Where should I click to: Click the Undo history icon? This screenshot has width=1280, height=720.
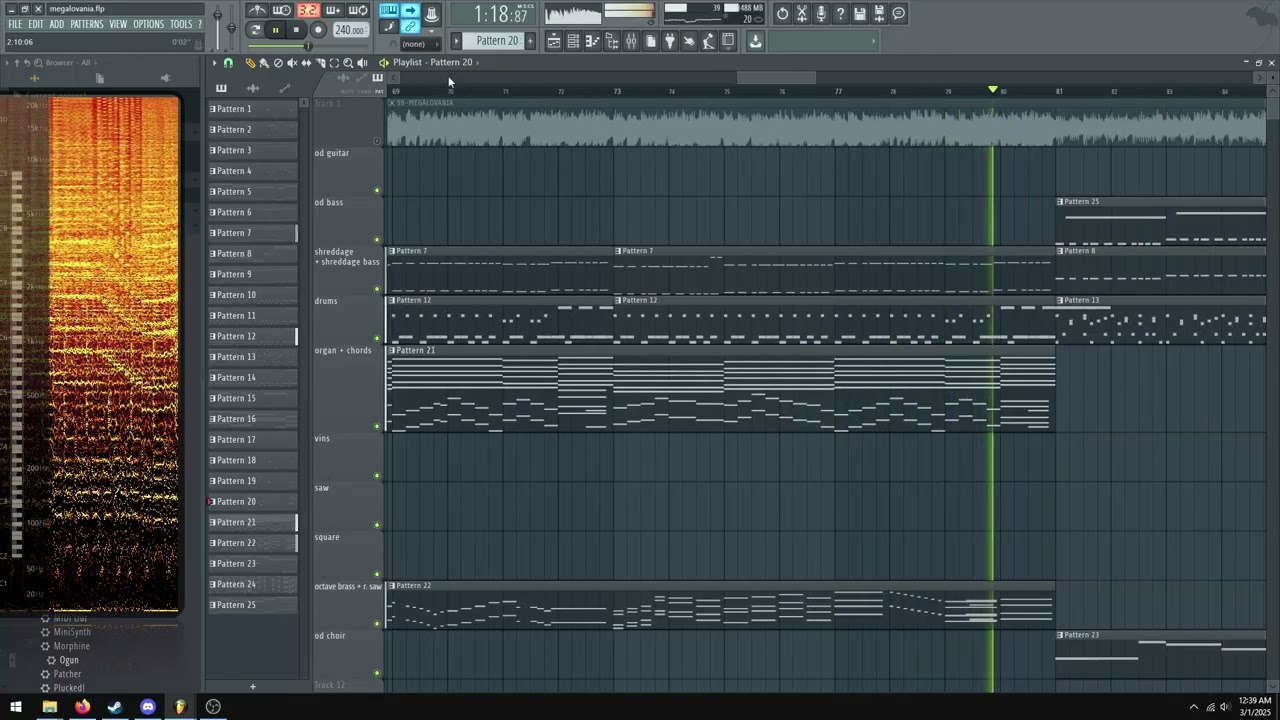pyautogui.click(x=782, y=13)
